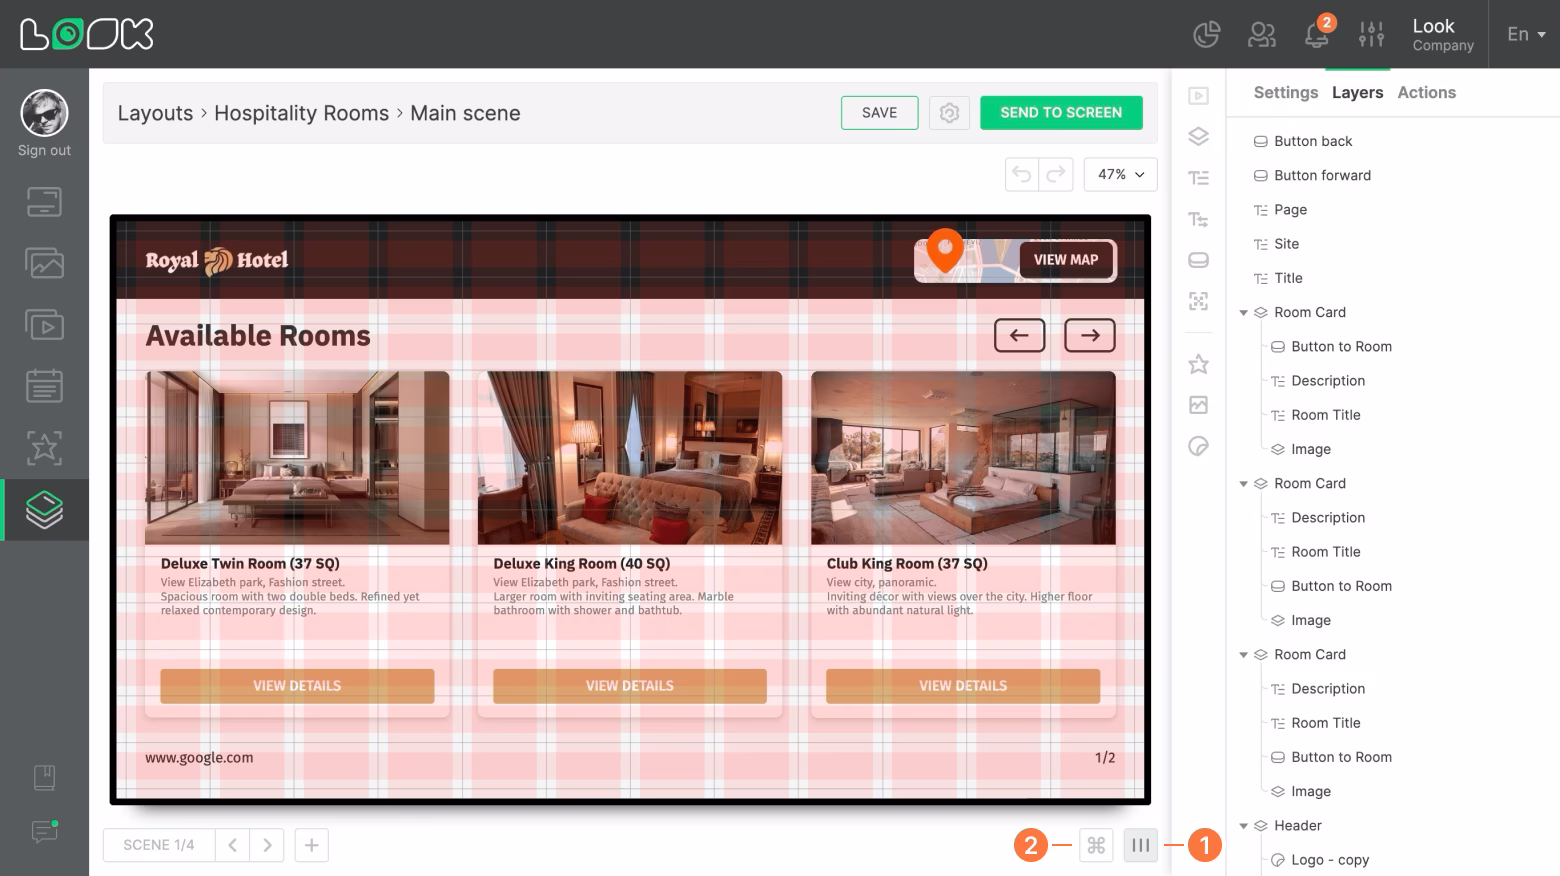The width and height of the screenshot is (1560, 876).
Task: Select the text tool in tool strip
Action: tap(1199, 178)
